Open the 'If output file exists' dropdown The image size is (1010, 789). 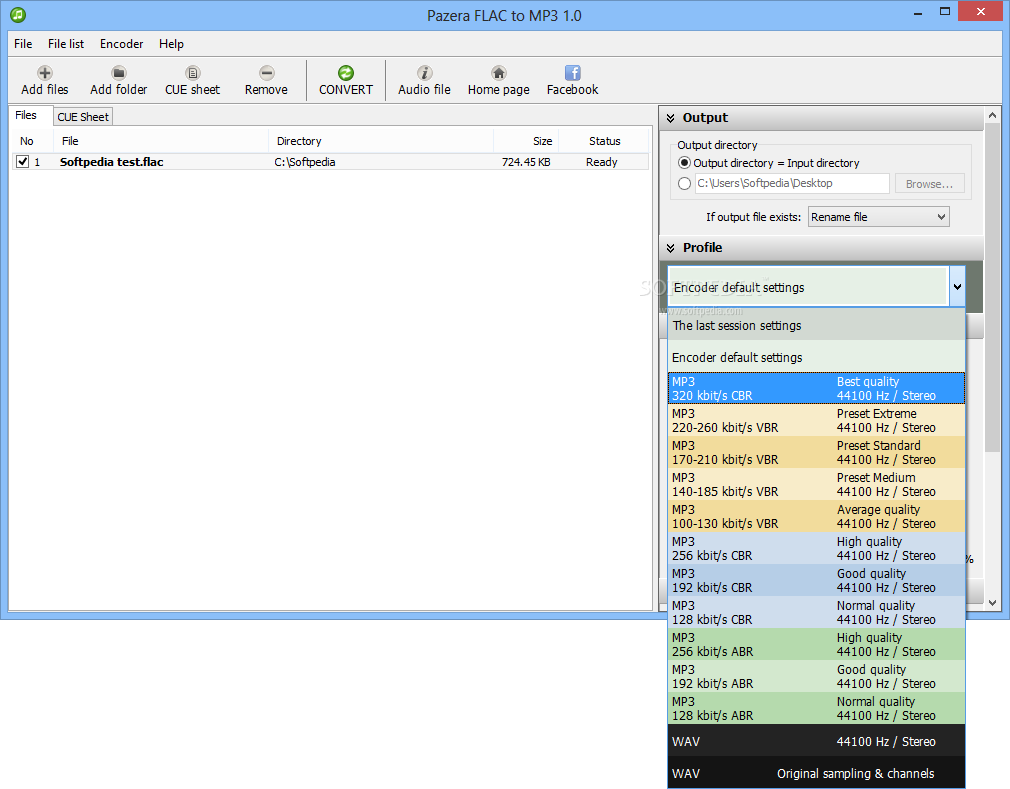click(879, 217)
